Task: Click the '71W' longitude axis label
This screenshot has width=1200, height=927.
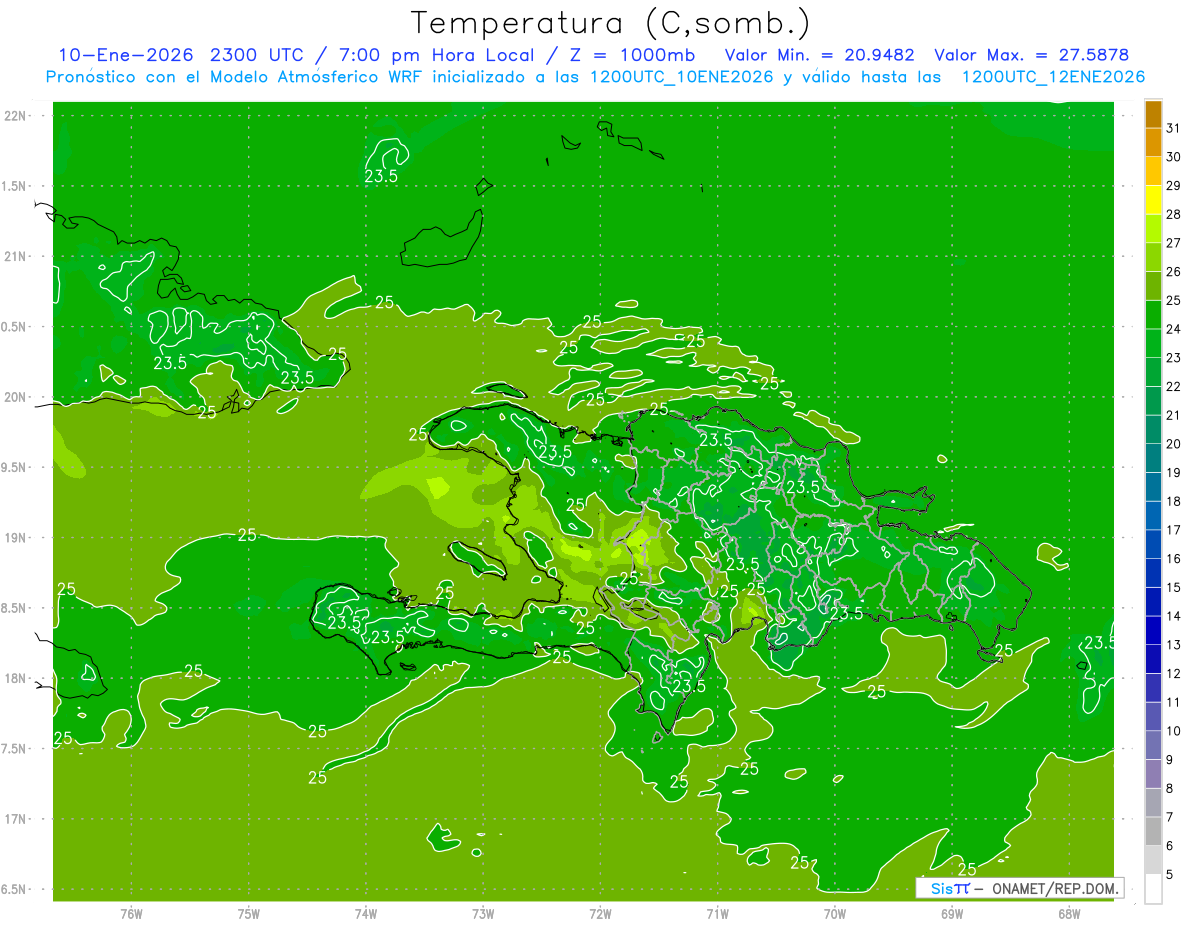Action: [717, 913]
